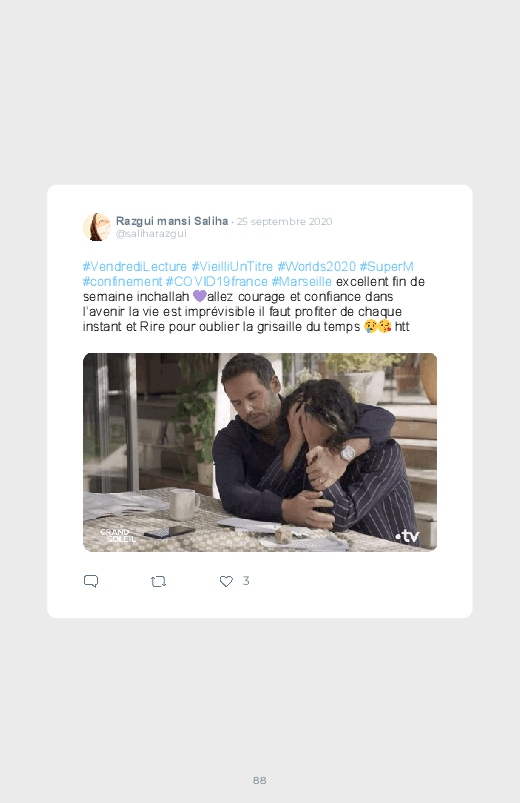Open the embedded tweet image
Viewport: 520px width, 803px height.
tap(260, 452)
